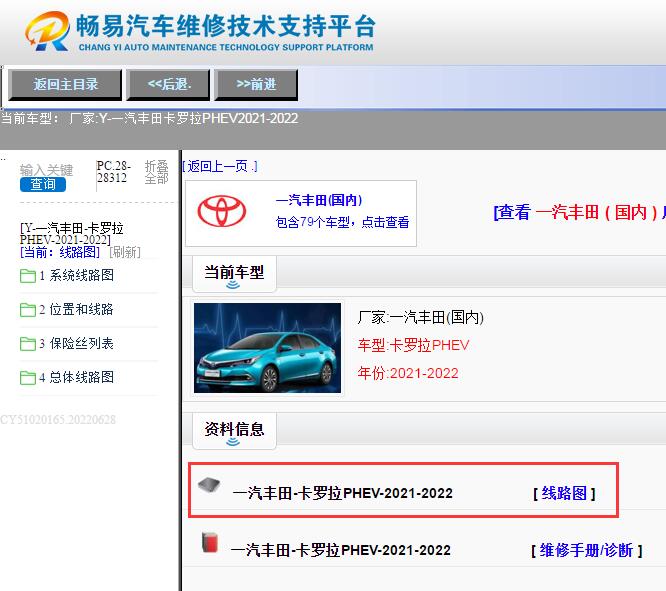Expand 3 保险丝列表 tree item
The image size is (666, 591).
(76, 343)
